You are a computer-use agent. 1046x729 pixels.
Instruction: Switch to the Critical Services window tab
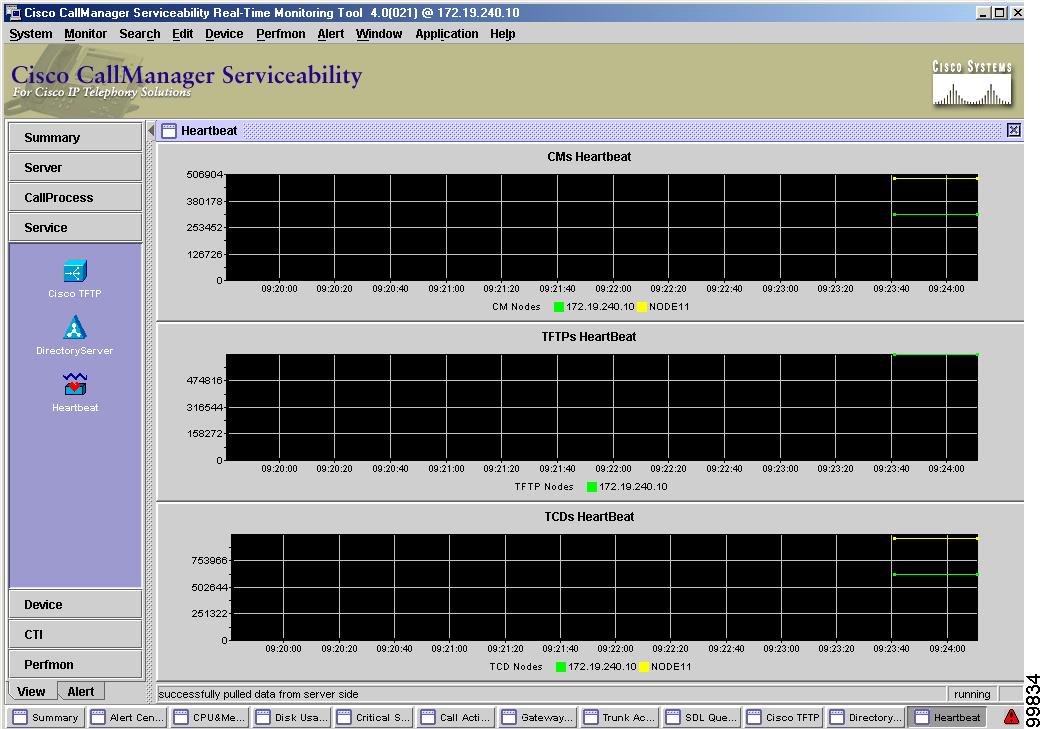point(374,717)
